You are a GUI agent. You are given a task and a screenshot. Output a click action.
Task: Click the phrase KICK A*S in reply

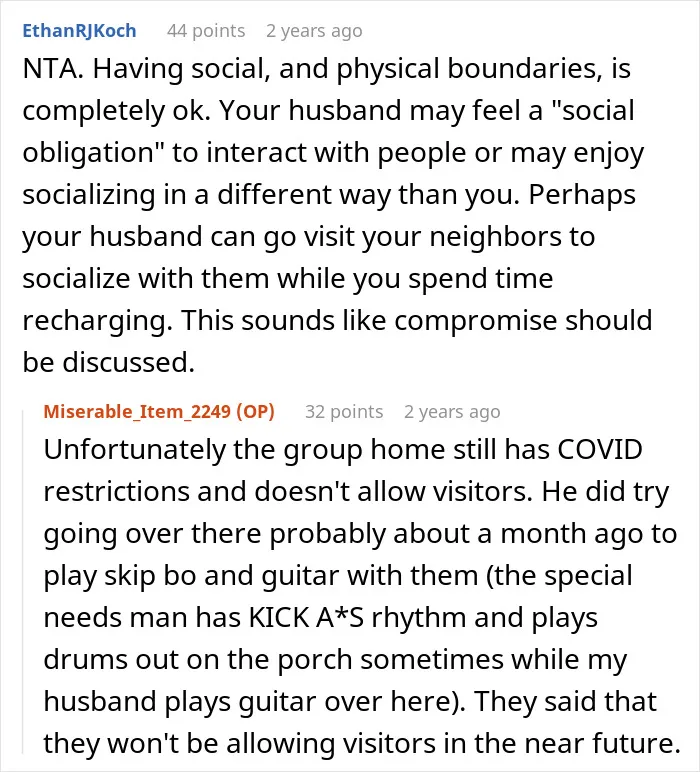click(306, 617)
